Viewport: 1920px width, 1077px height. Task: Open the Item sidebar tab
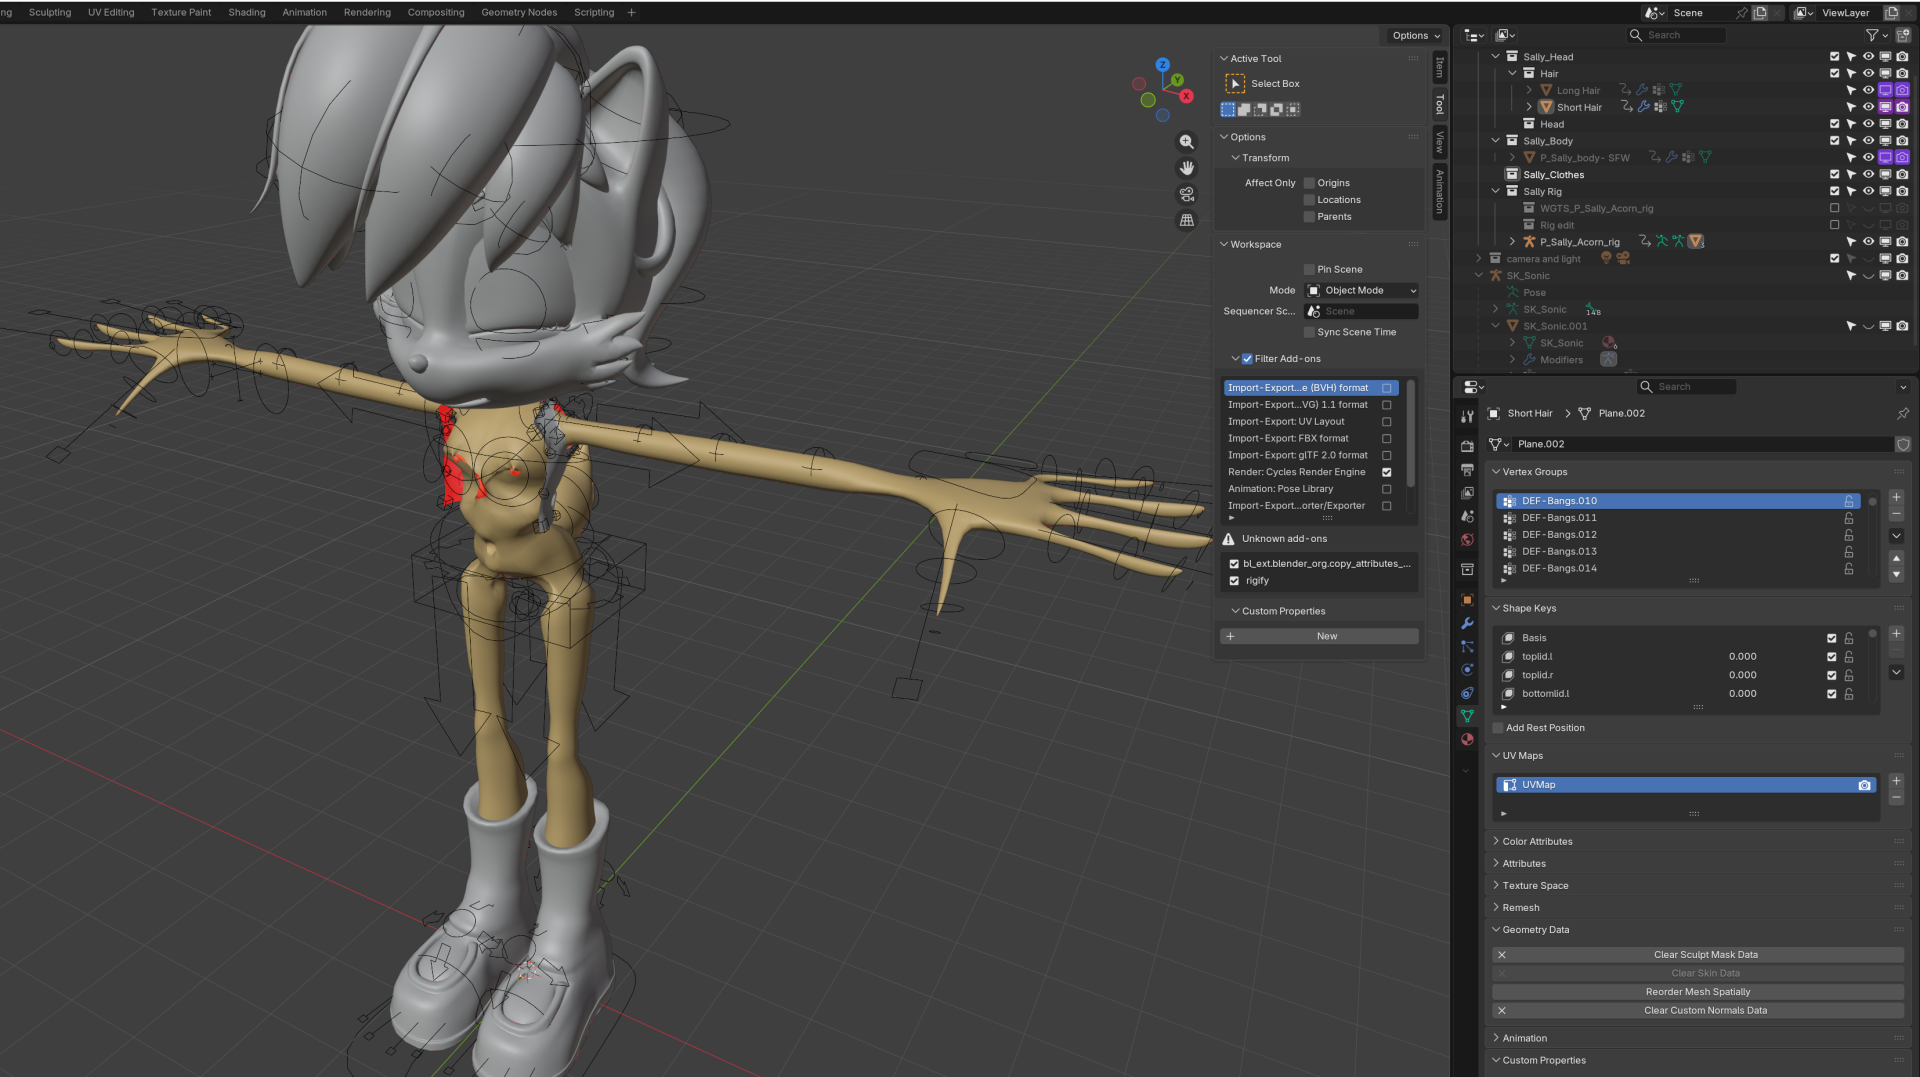tap(1440, 68)
